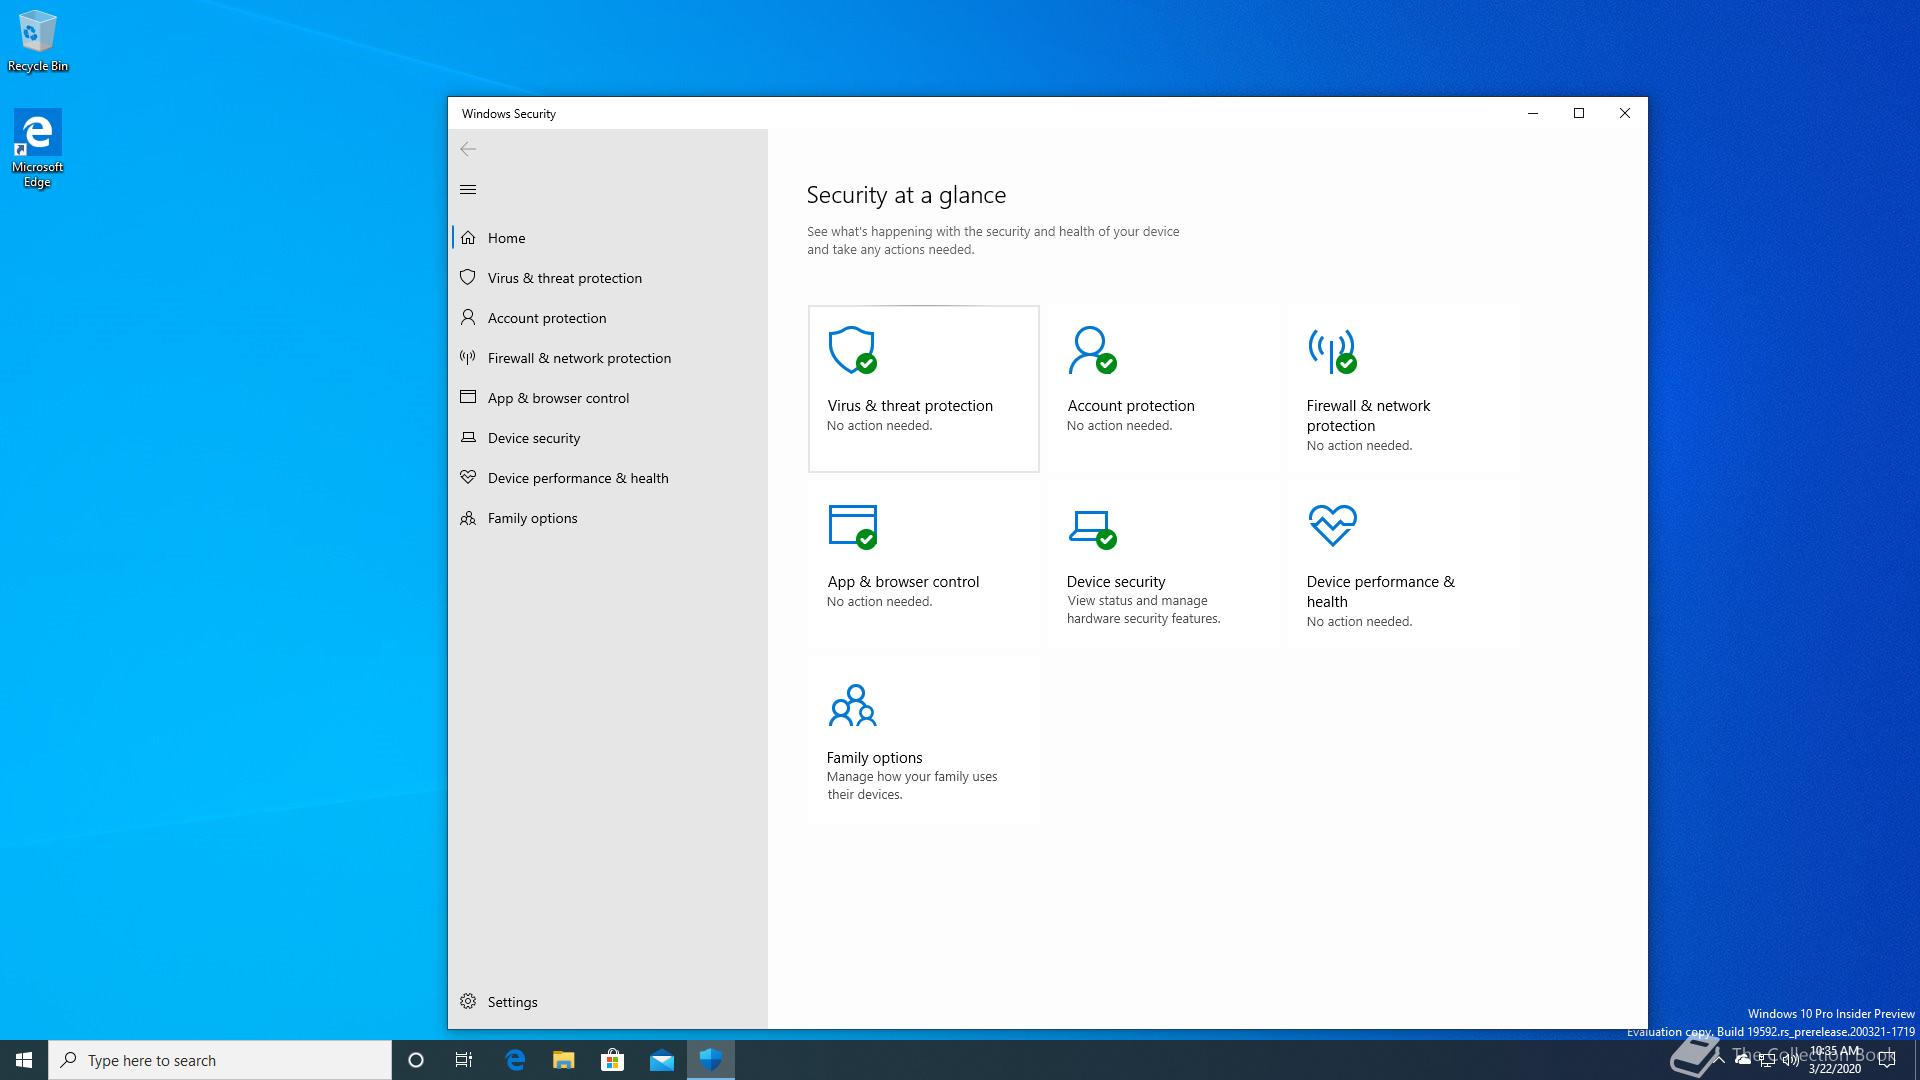Click the Home house icon in sidebar
This screenshot has width=1920, height=1080.
click(468, 237)
